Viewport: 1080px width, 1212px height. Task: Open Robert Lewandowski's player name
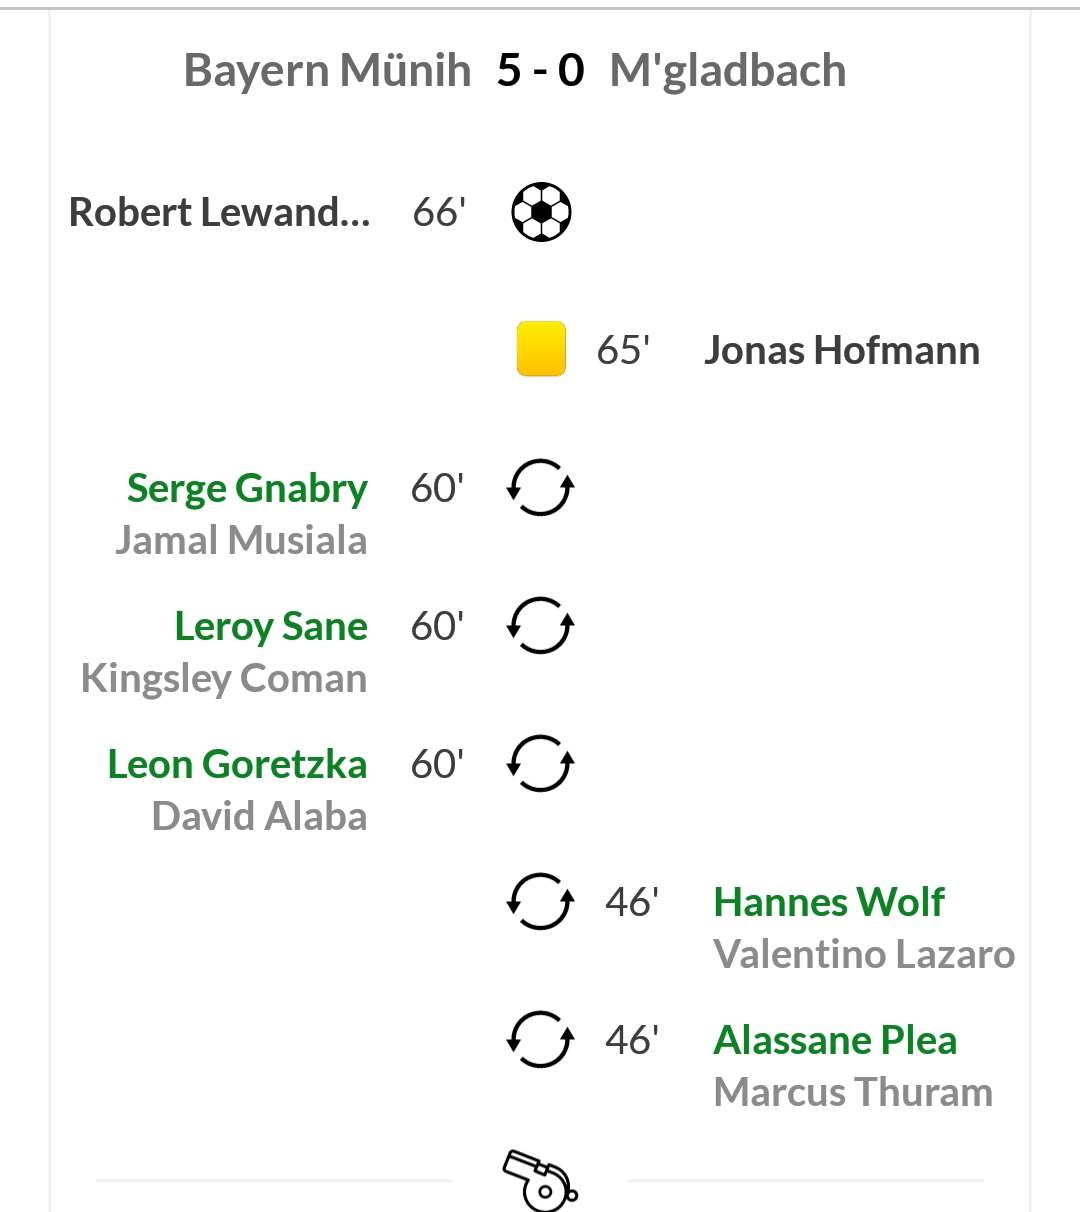pos(219,212)
